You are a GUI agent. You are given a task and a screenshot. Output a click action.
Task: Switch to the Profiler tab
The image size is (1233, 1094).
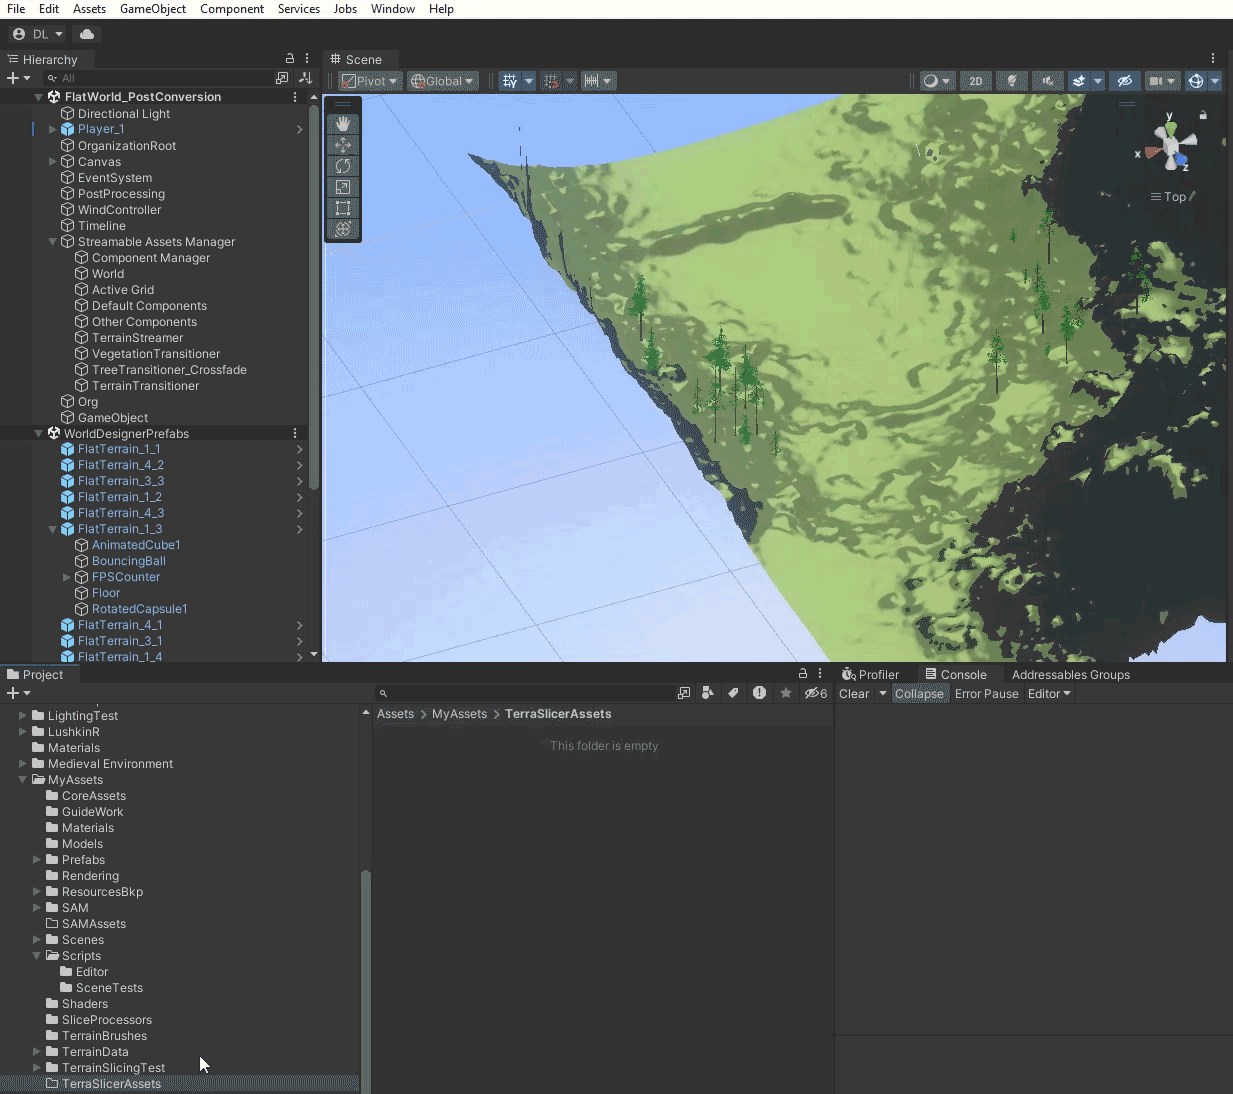(870, 675)
